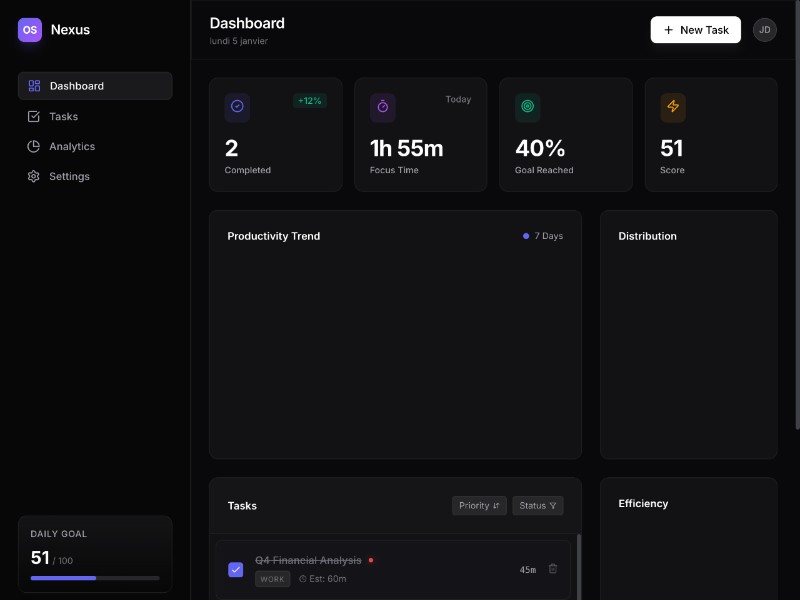Click the WORK tag on the task
The width and height of the screenshot is (800, 600).
click(272, 579)
